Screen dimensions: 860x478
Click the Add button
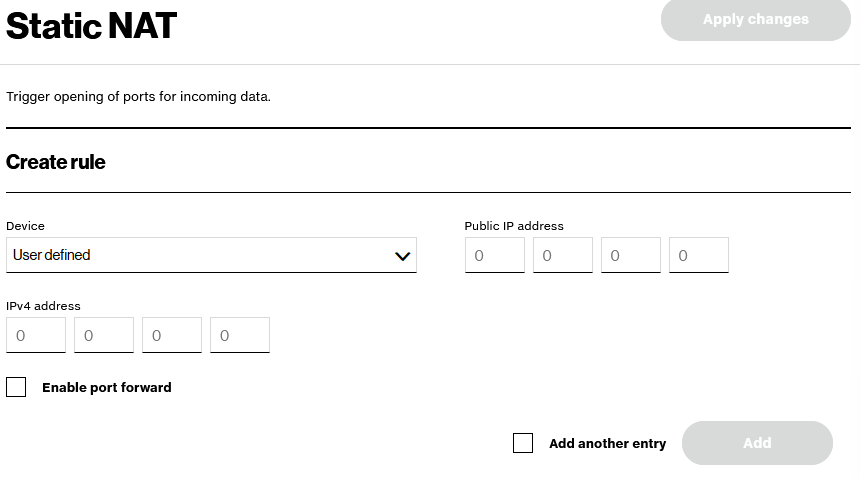click(x=757, y=443)
